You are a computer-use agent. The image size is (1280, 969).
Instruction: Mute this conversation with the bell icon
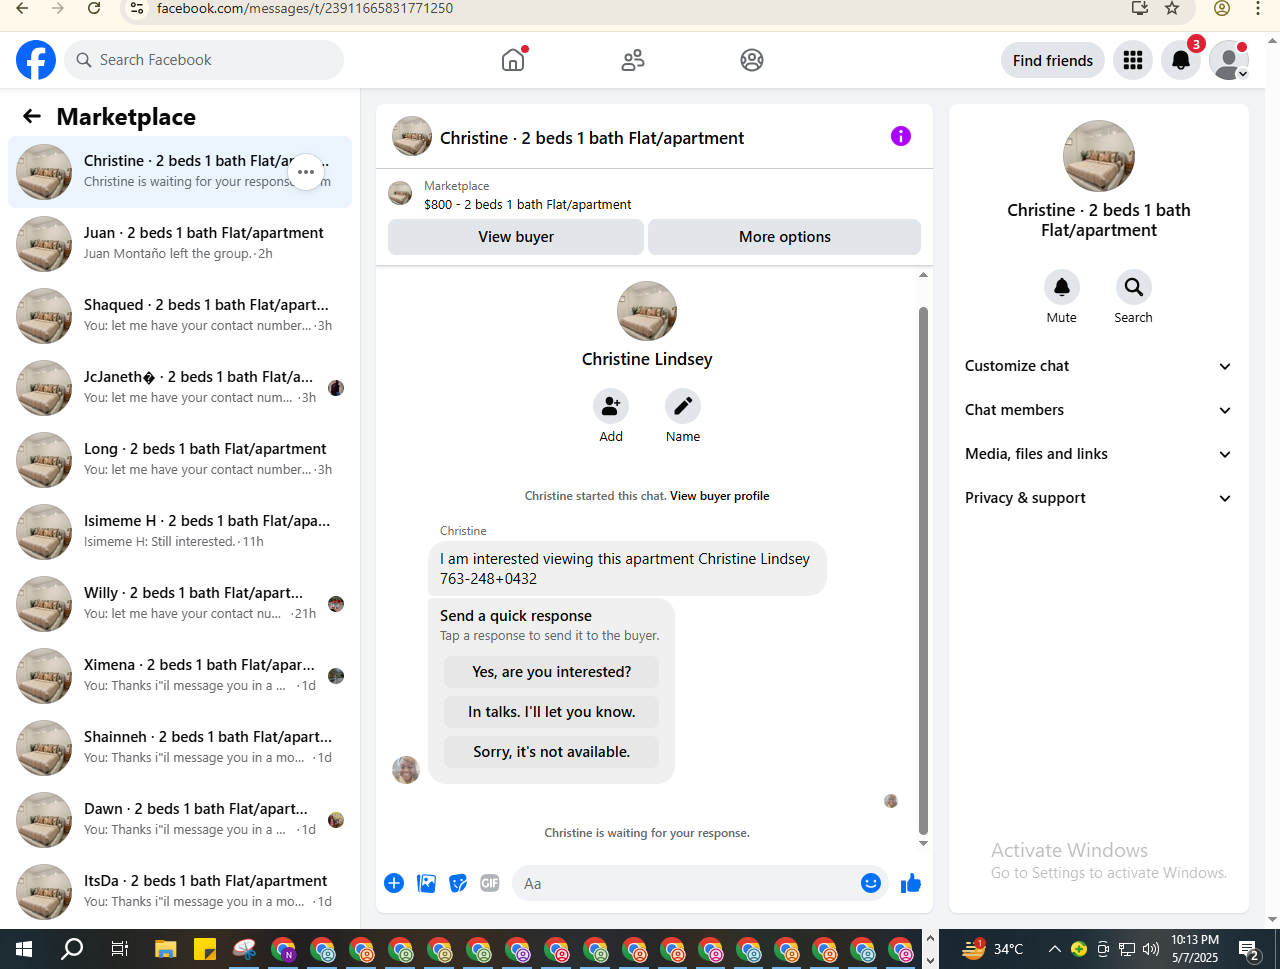coord(1062,287)
